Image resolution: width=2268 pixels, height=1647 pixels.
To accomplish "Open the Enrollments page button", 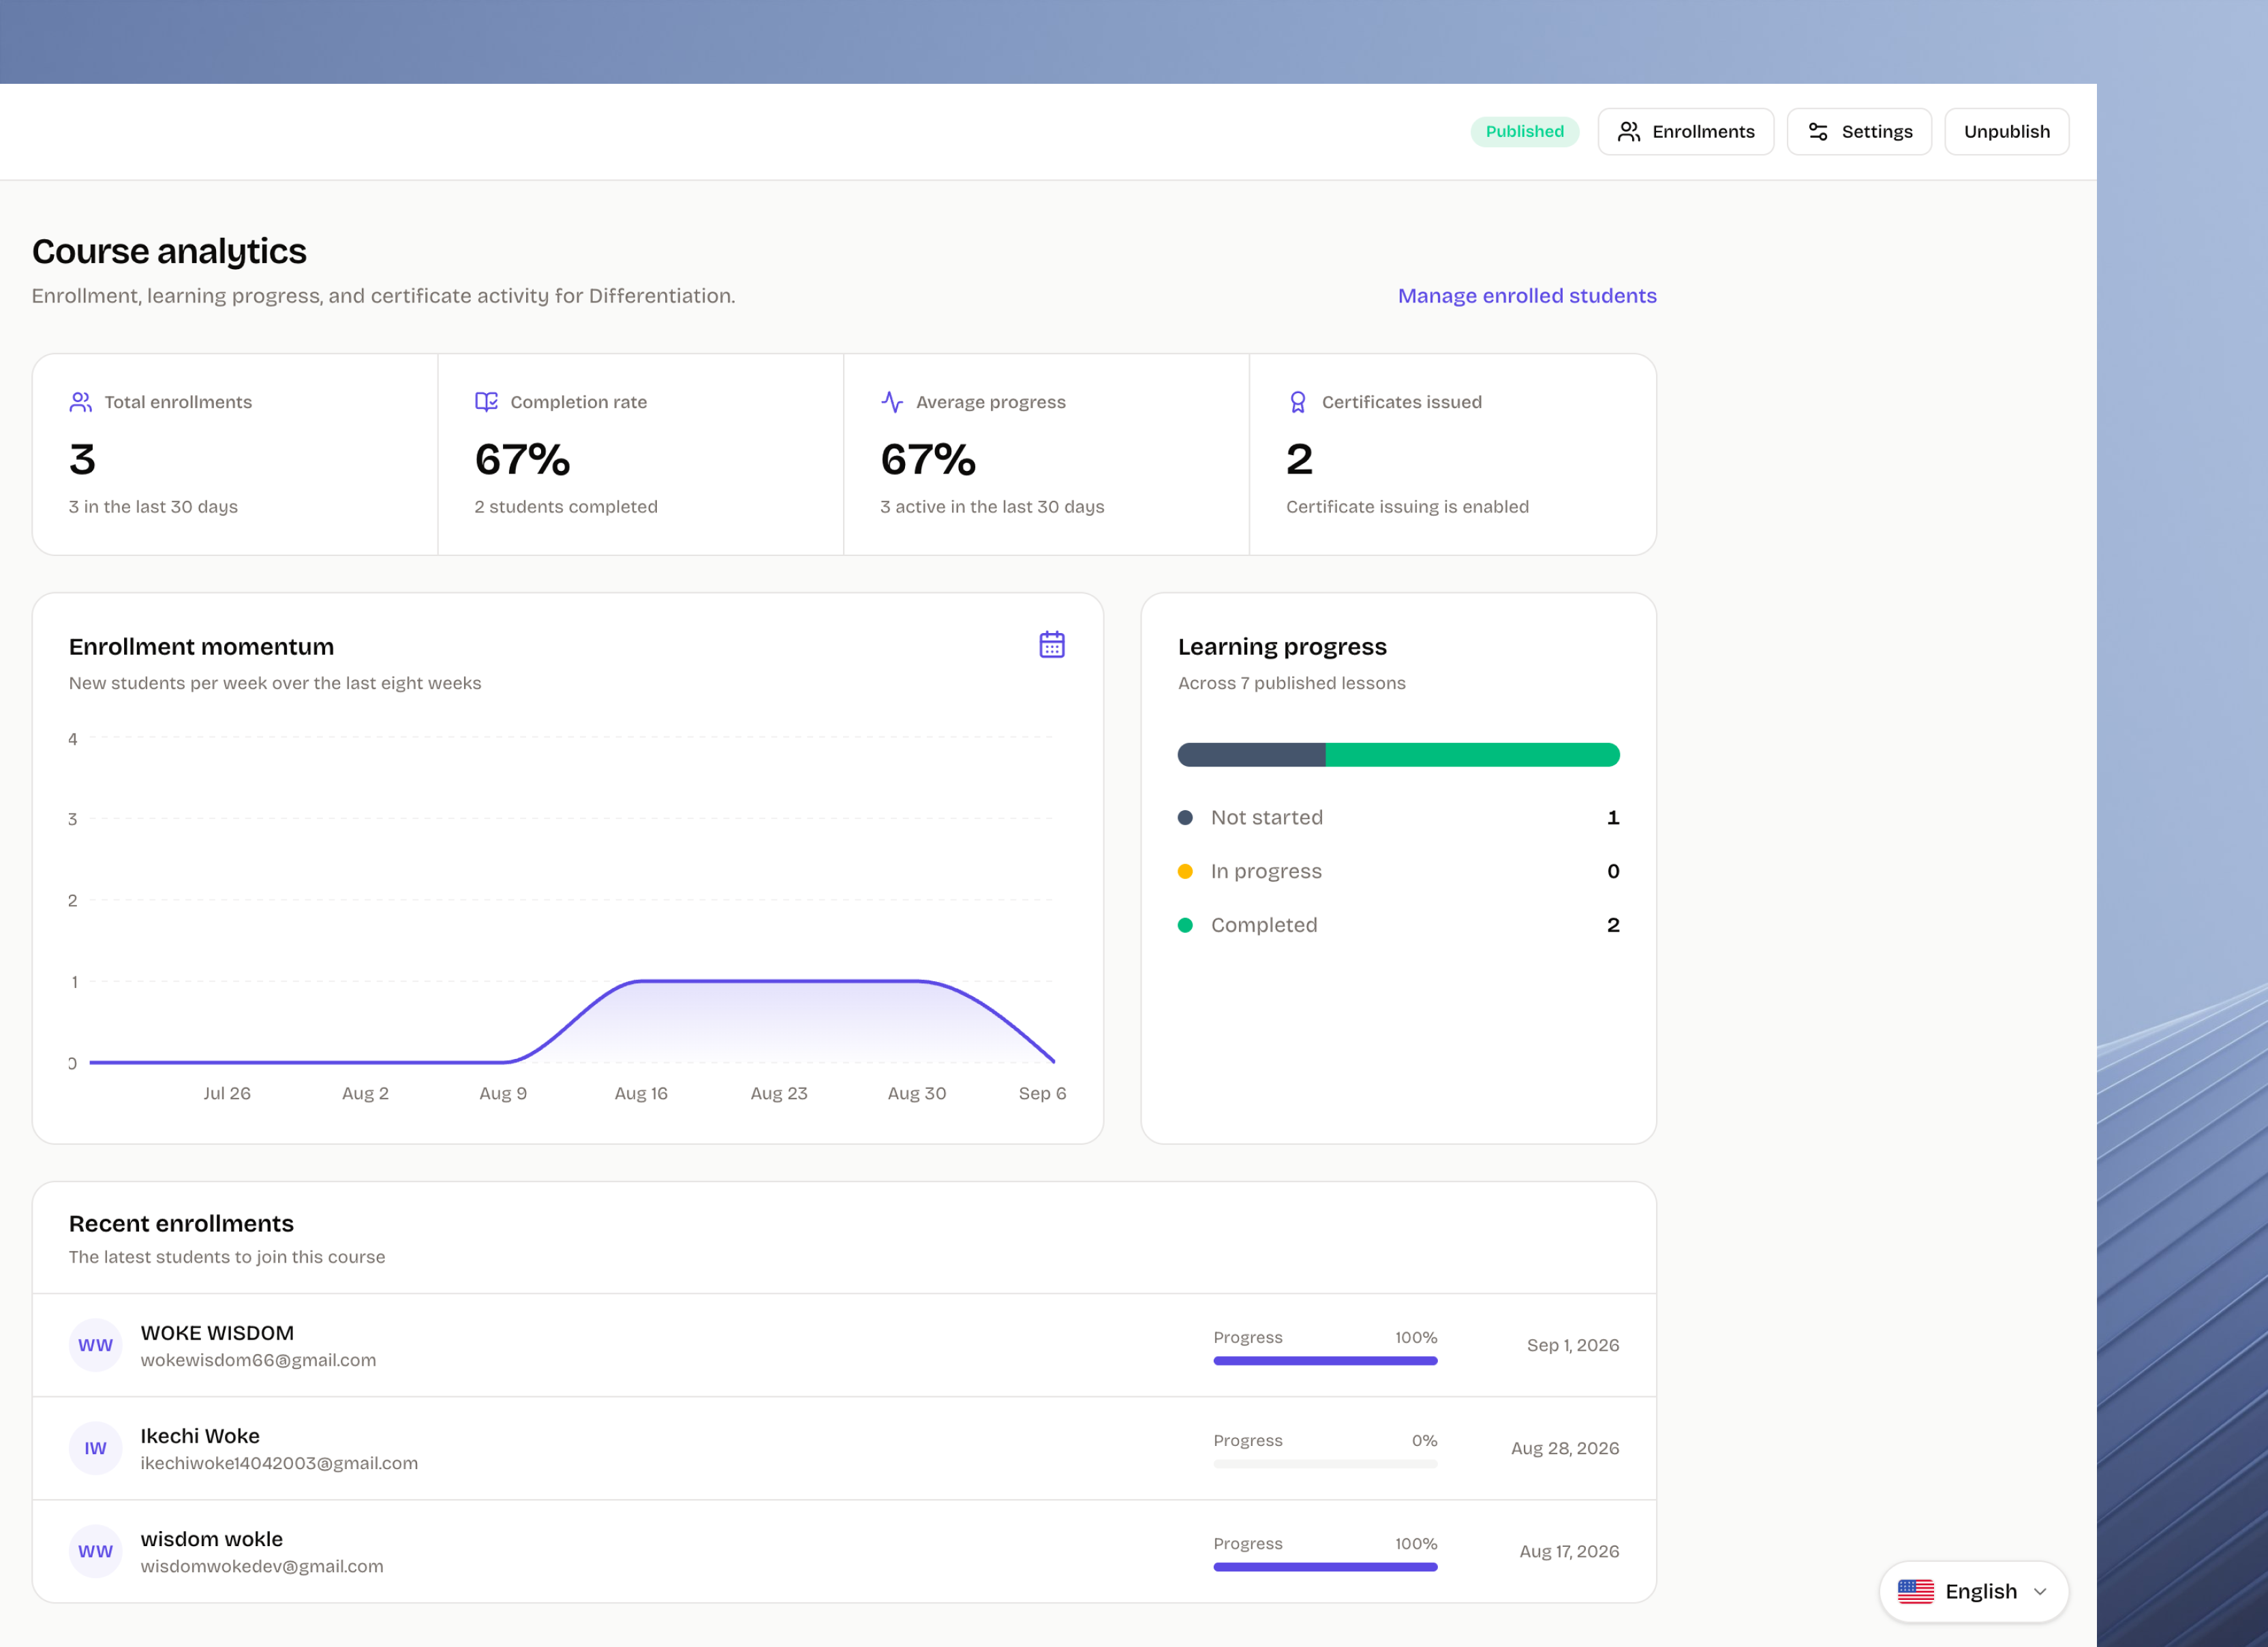I will (x=1685, y=131).
